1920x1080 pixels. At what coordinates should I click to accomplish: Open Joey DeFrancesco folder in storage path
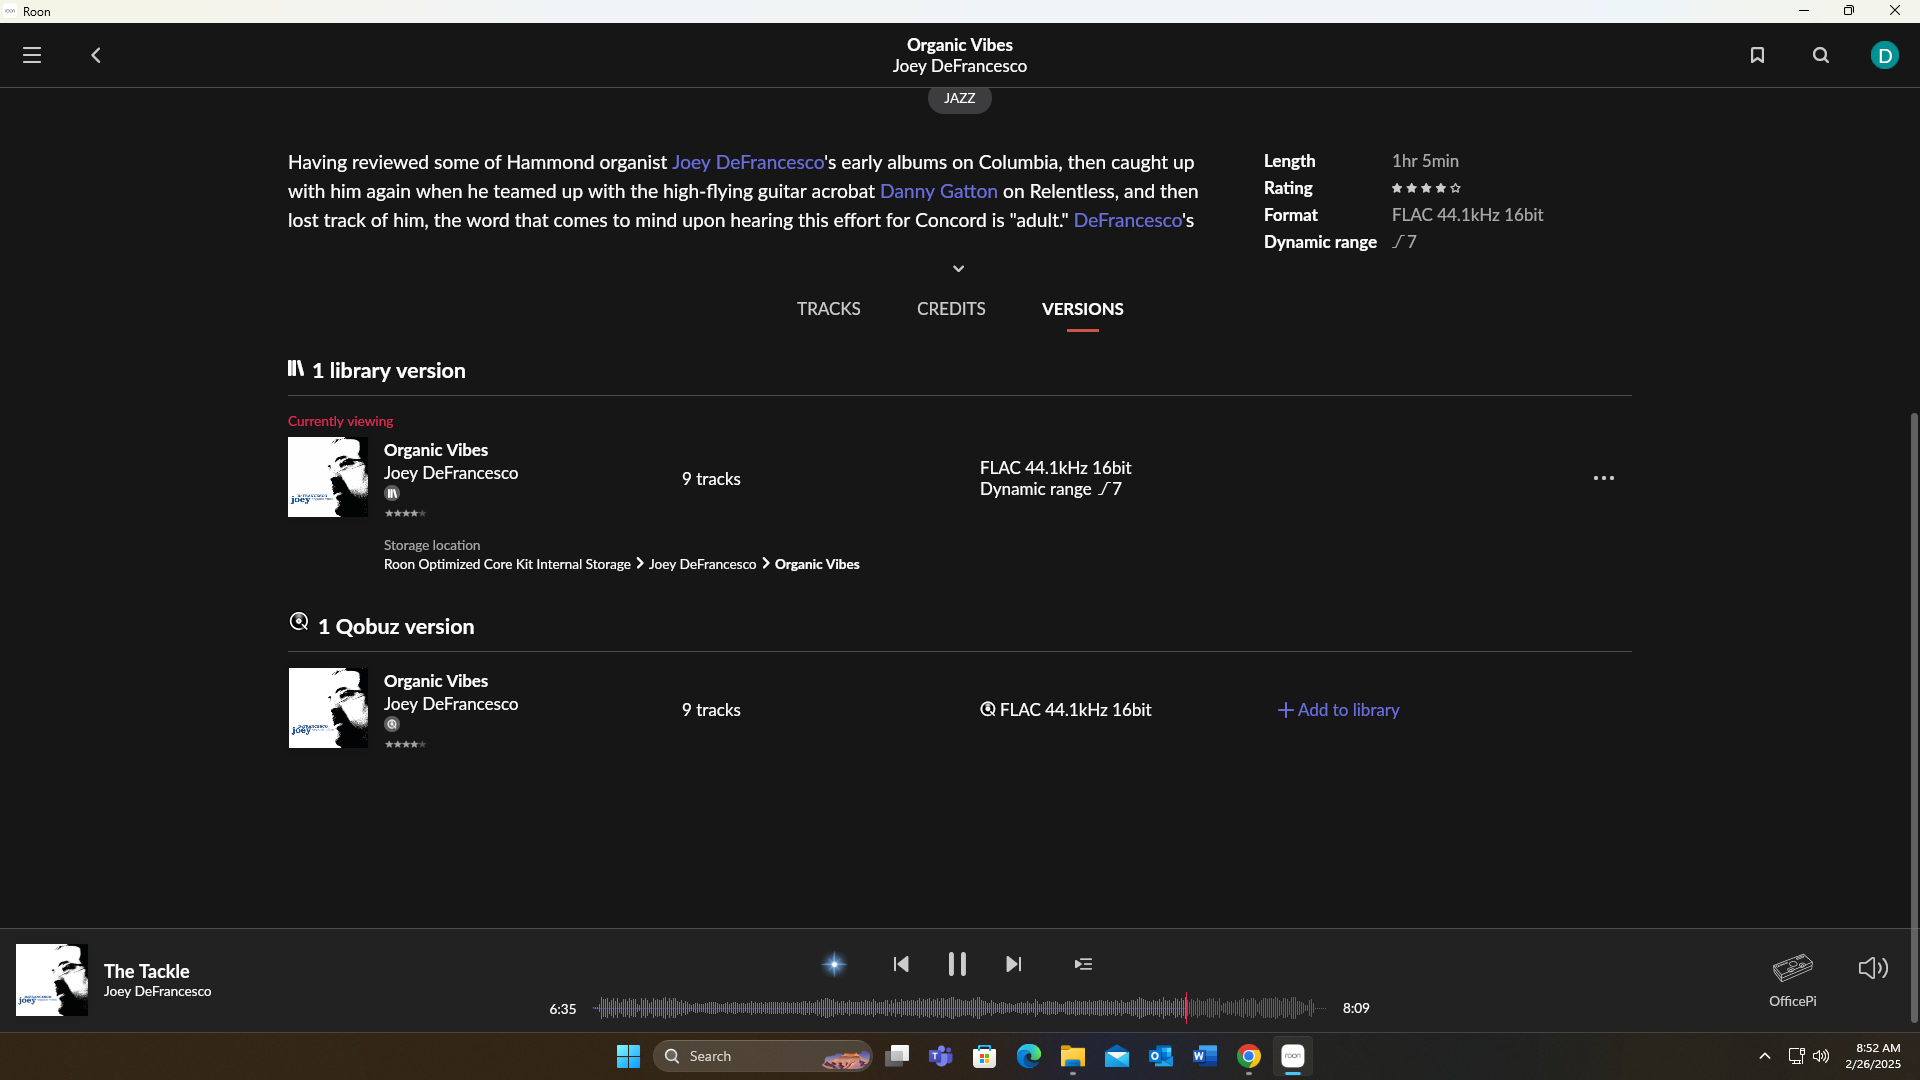[702, 564]
